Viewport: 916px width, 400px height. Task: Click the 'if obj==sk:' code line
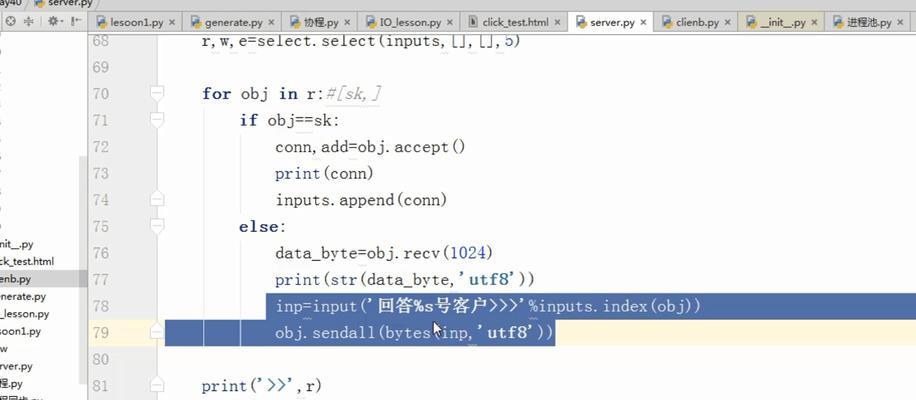(289, 120)
